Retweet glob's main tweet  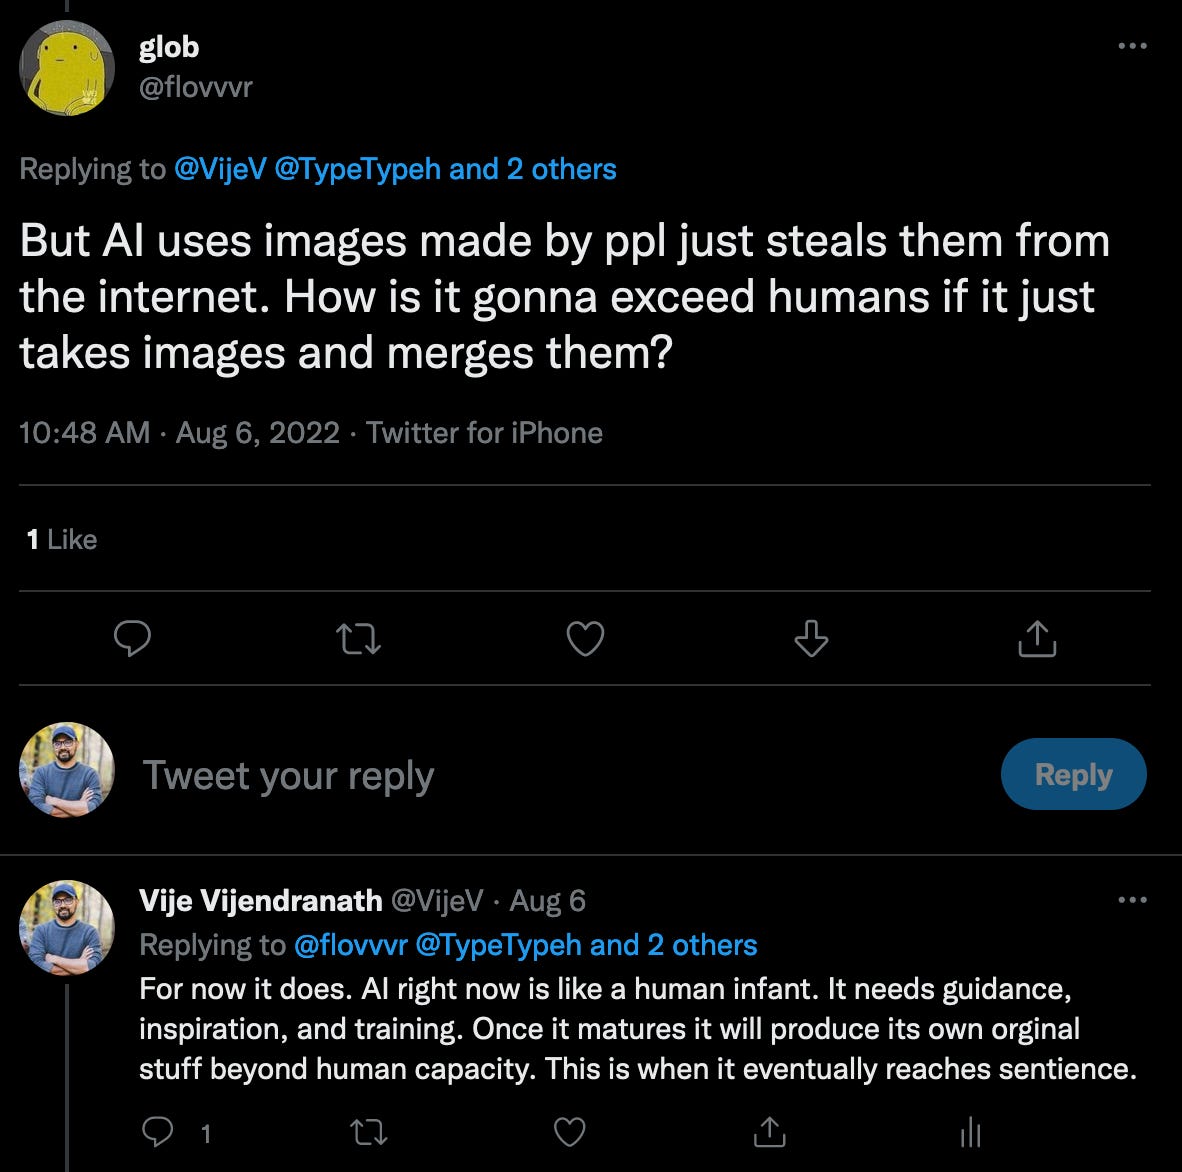point(358,638)
